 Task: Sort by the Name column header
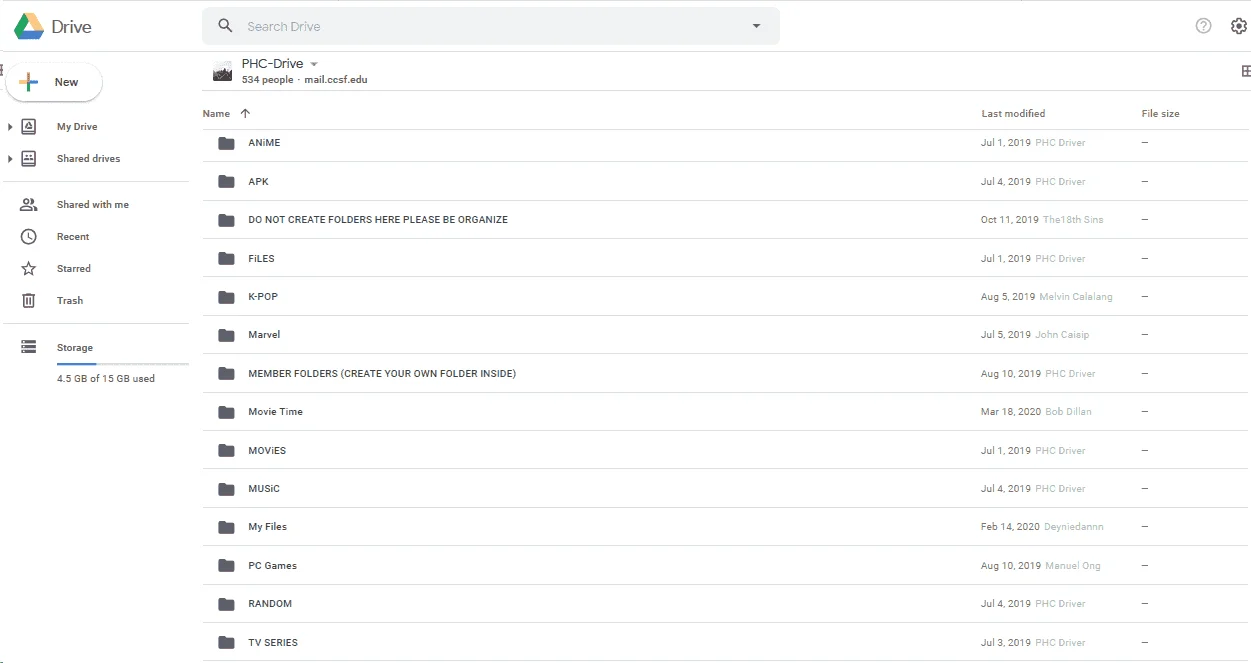[x=216, y=114]
